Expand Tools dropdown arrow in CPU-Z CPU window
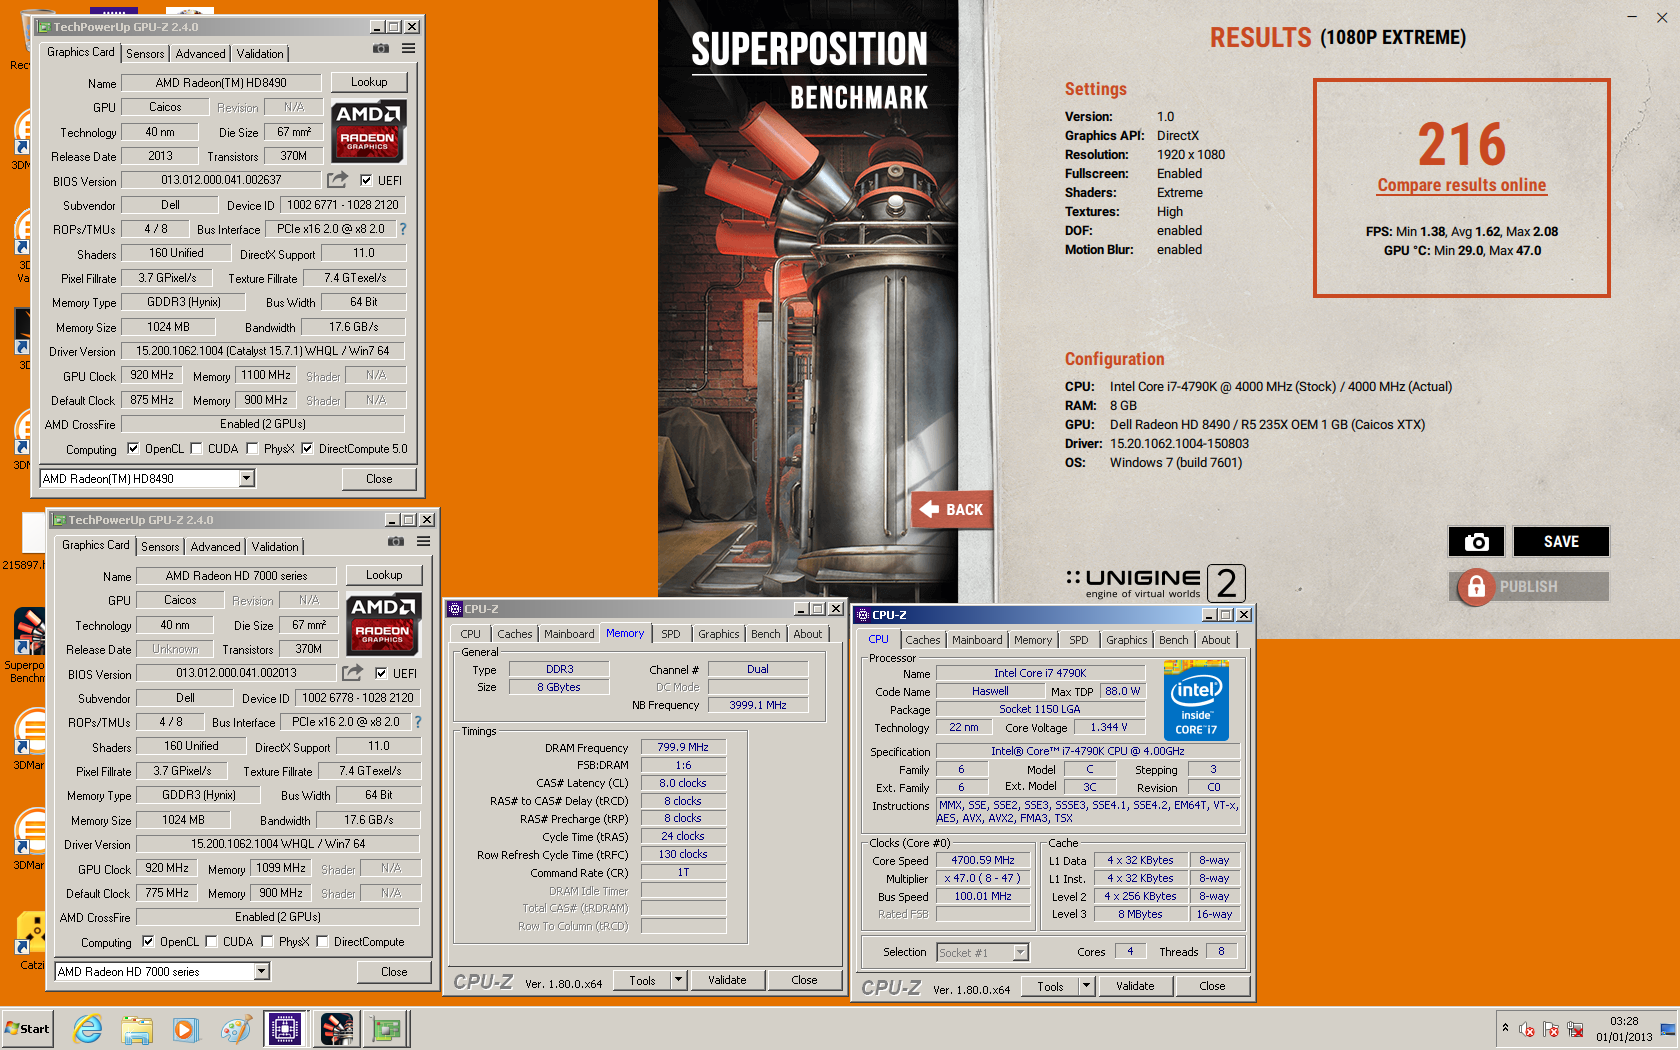This screenshot has width=1680, height=1050. click(x=1087, y=986)
